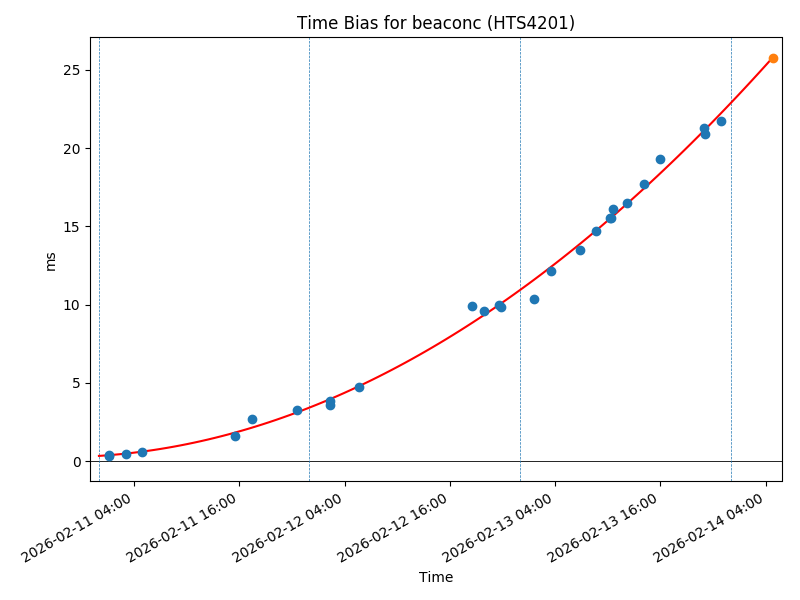Image resolution: width=800 pixels, height=600 pixels.
Task: Click the leftmost blue data point
Action: pyautogui.click(x=109, y=456)
